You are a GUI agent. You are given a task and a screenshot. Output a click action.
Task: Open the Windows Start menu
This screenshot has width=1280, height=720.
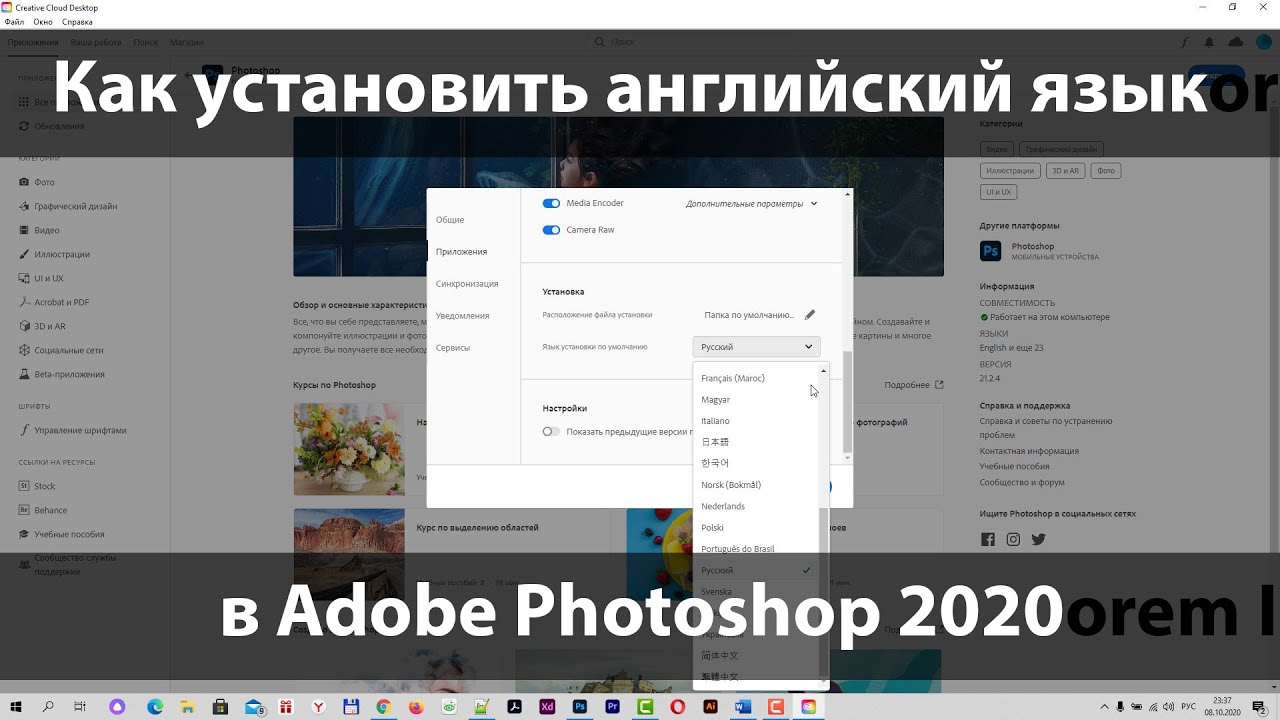pyautogui.click(x=16, y=707)
